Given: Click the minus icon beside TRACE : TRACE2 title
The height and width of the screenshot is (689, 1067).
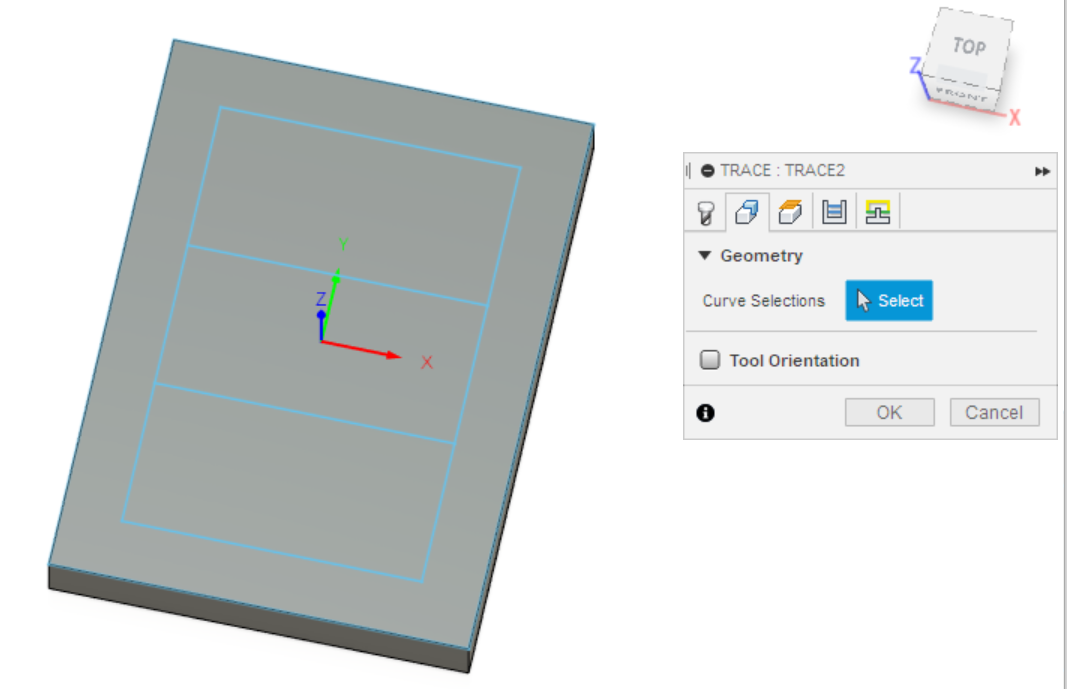Looking at the screenshot, I should [710, 169].
